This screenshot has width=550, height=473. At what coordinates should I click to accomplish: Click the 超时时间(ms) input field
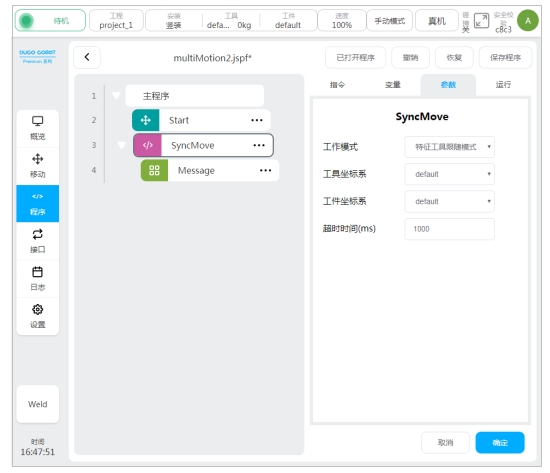(x=449, y=229)
